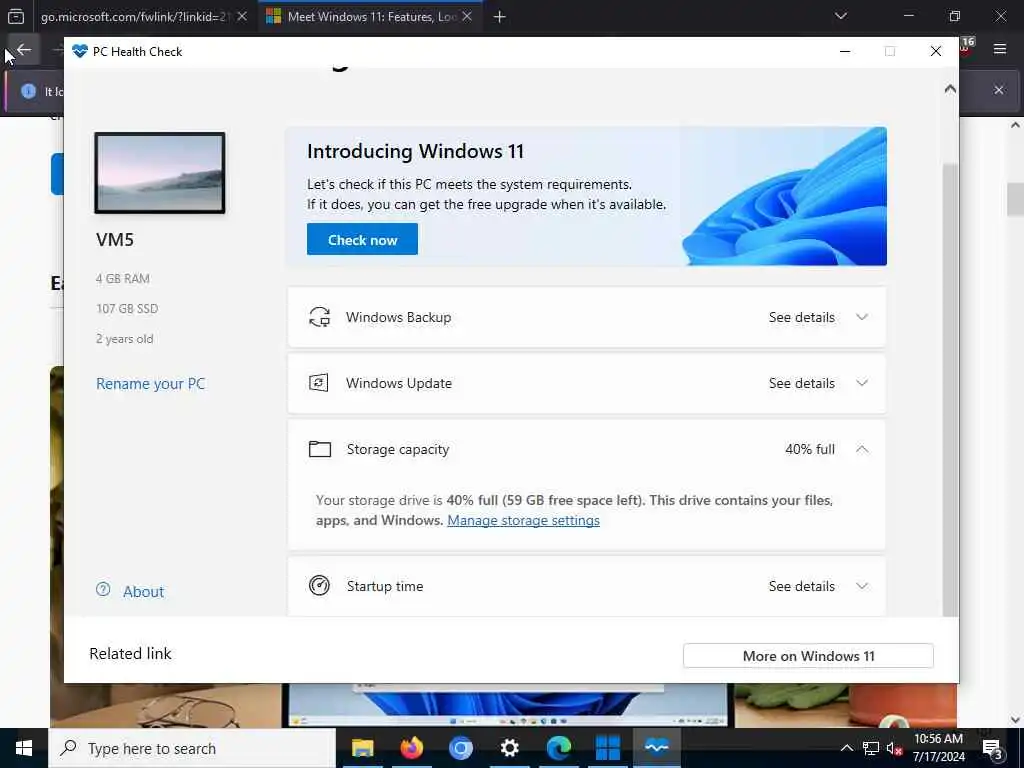Dismiss the browser notification bar with X
Viewport: 1024px width, 768px height.
[999, 90]
